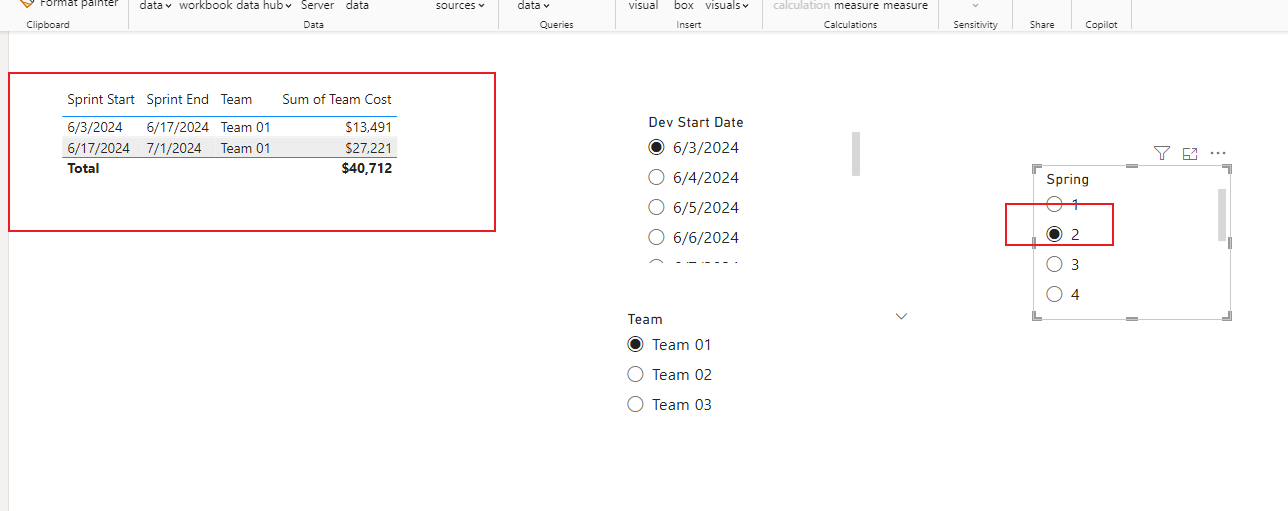Click the $40,712 total value
1288x511 pixels.
click(367, 169)
